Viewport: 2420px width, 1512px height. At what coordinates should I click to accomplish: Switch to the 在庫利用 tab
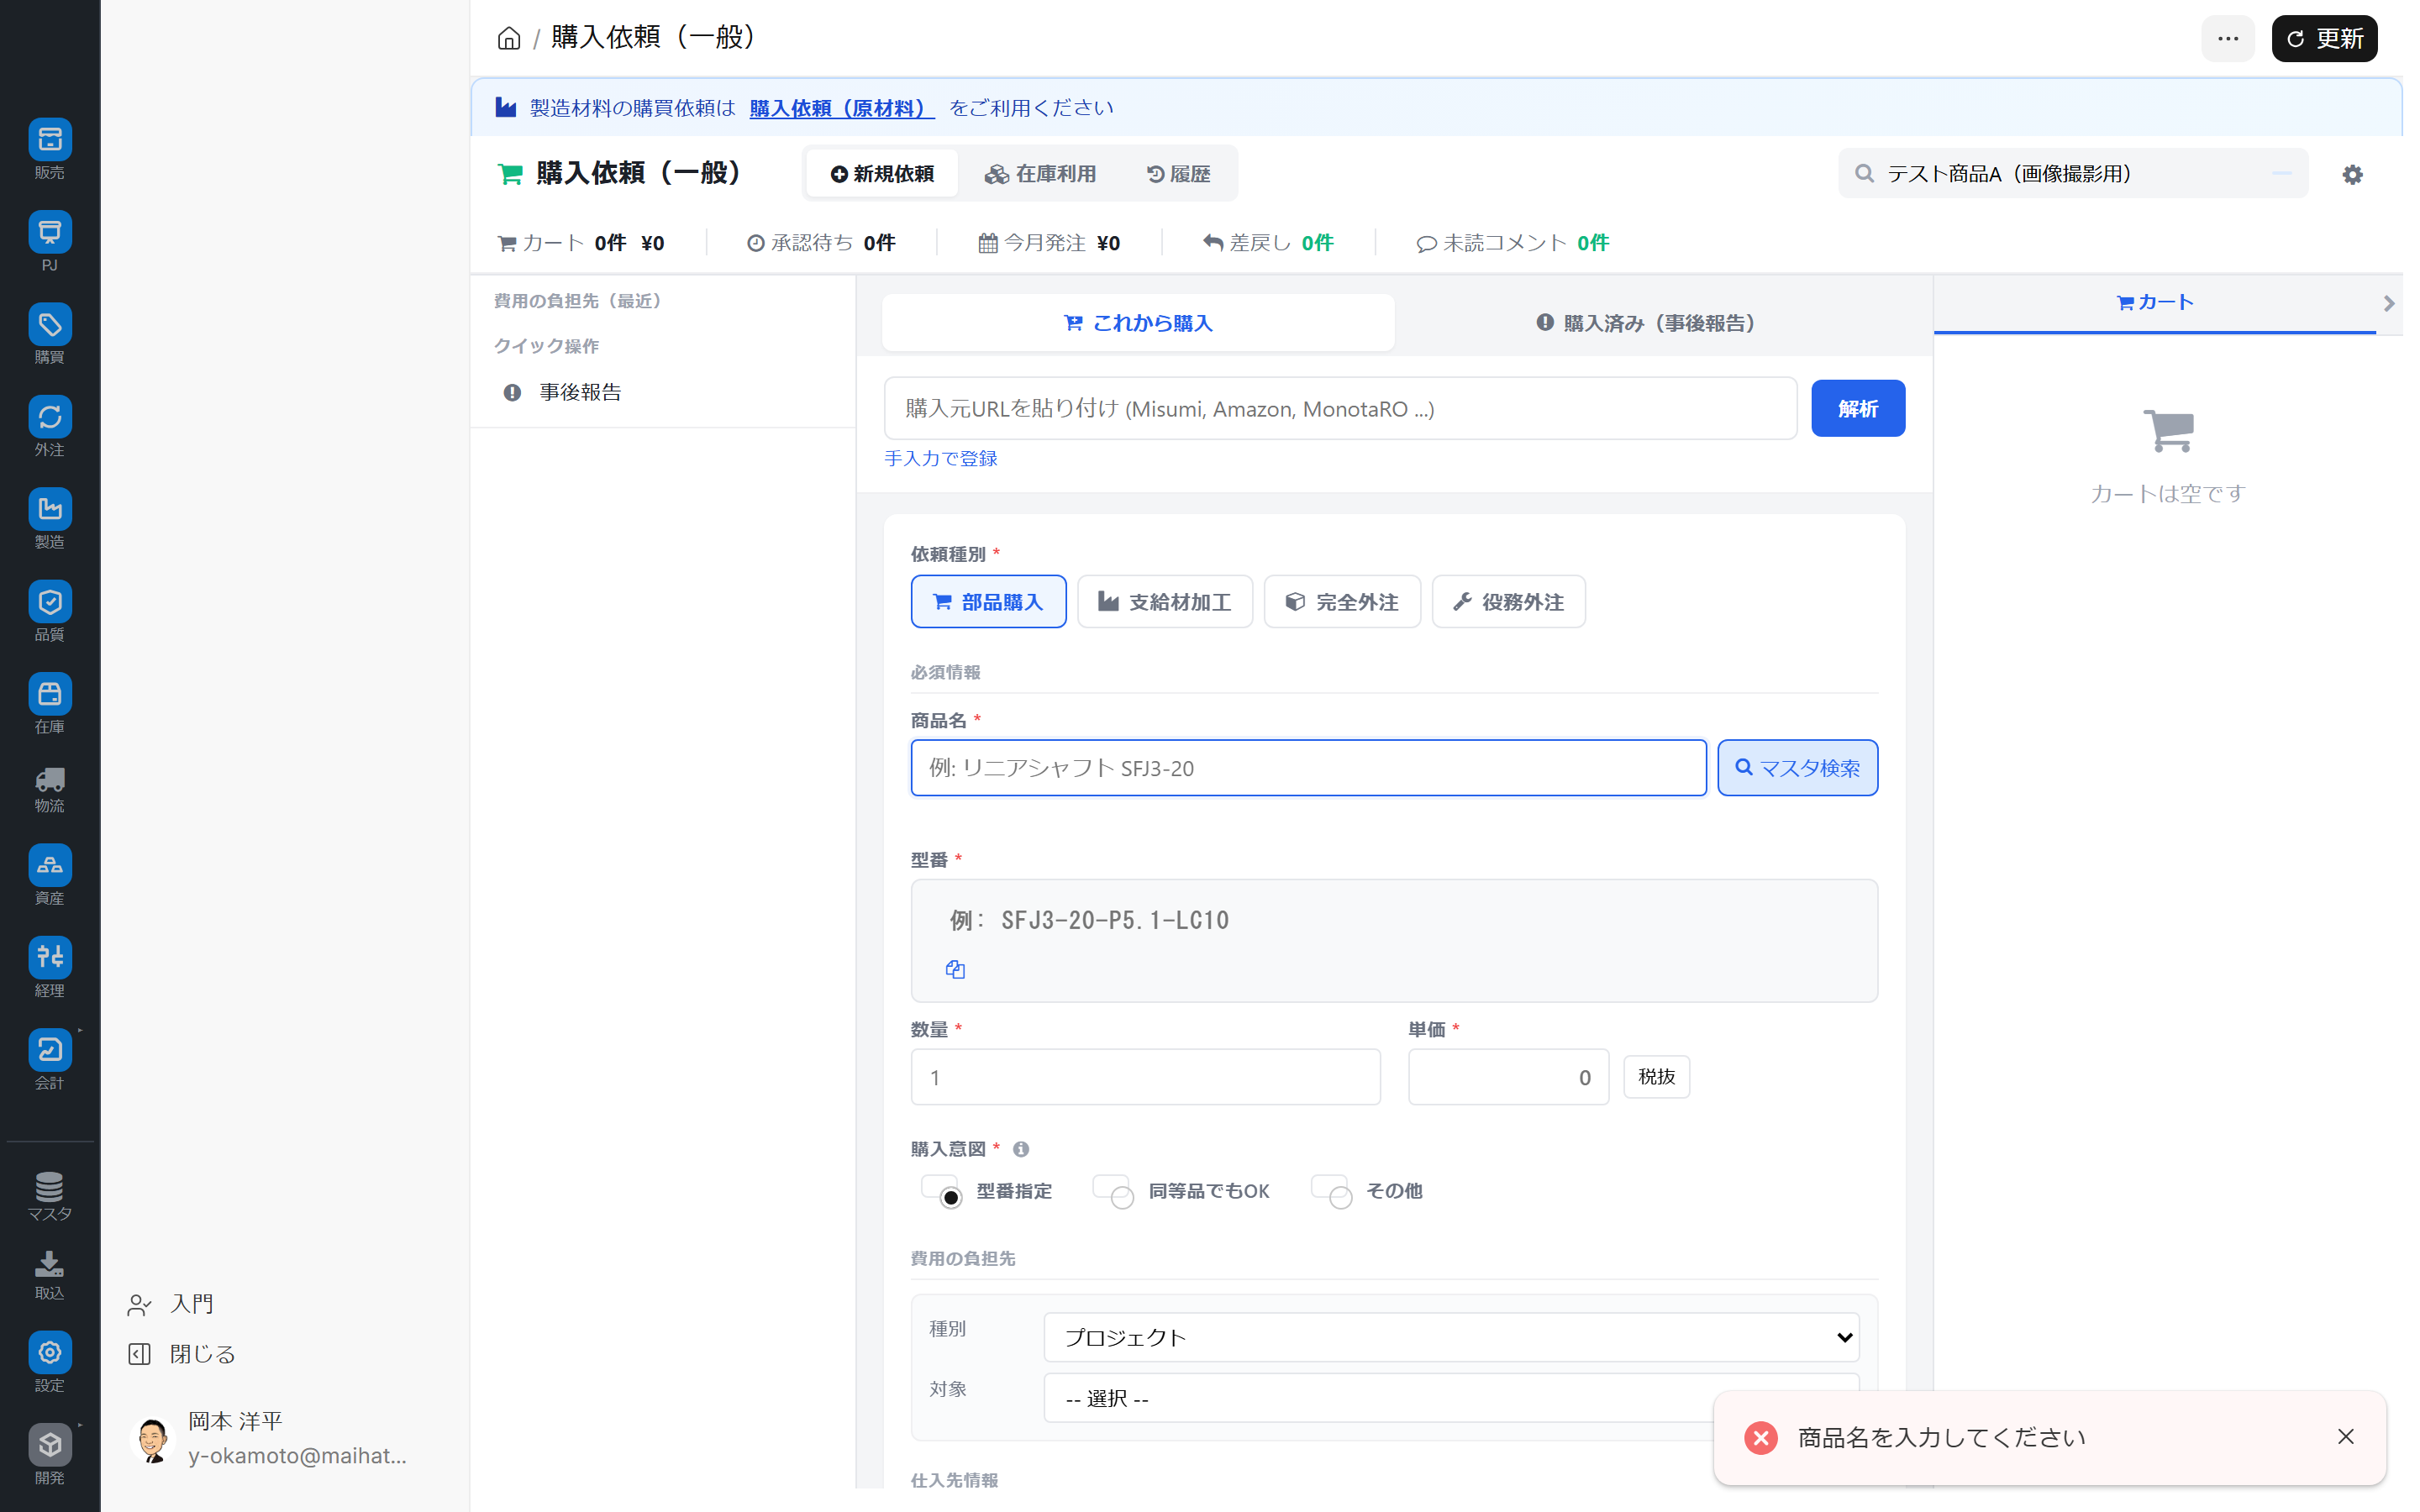[1040, 174]
